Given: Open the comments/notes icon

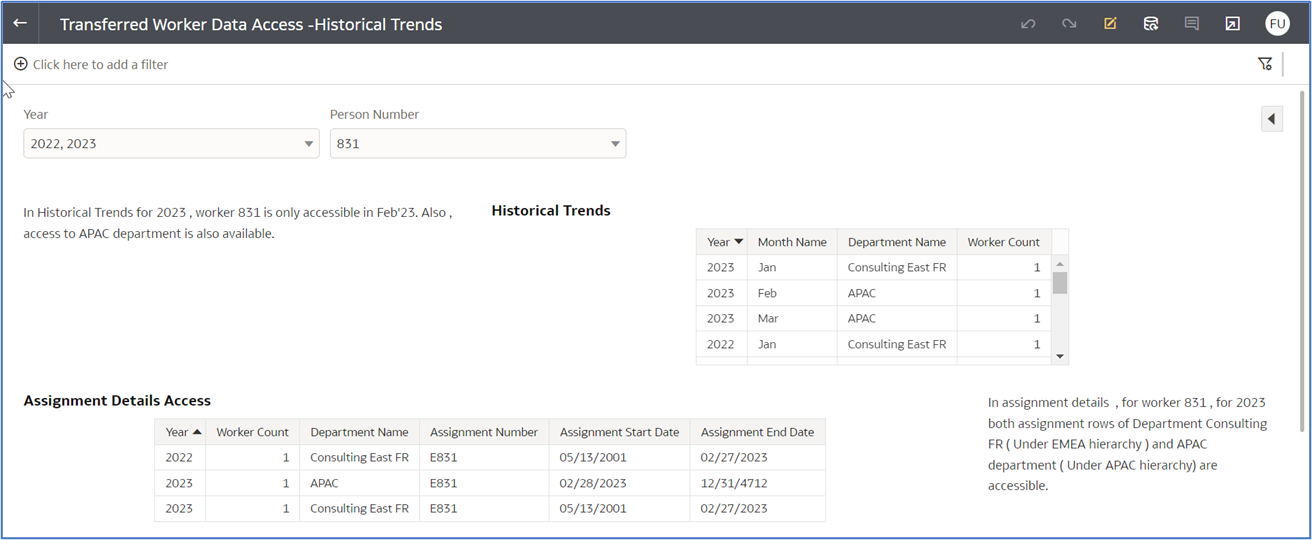Looking at the screenshot, I should [1192, 24].
